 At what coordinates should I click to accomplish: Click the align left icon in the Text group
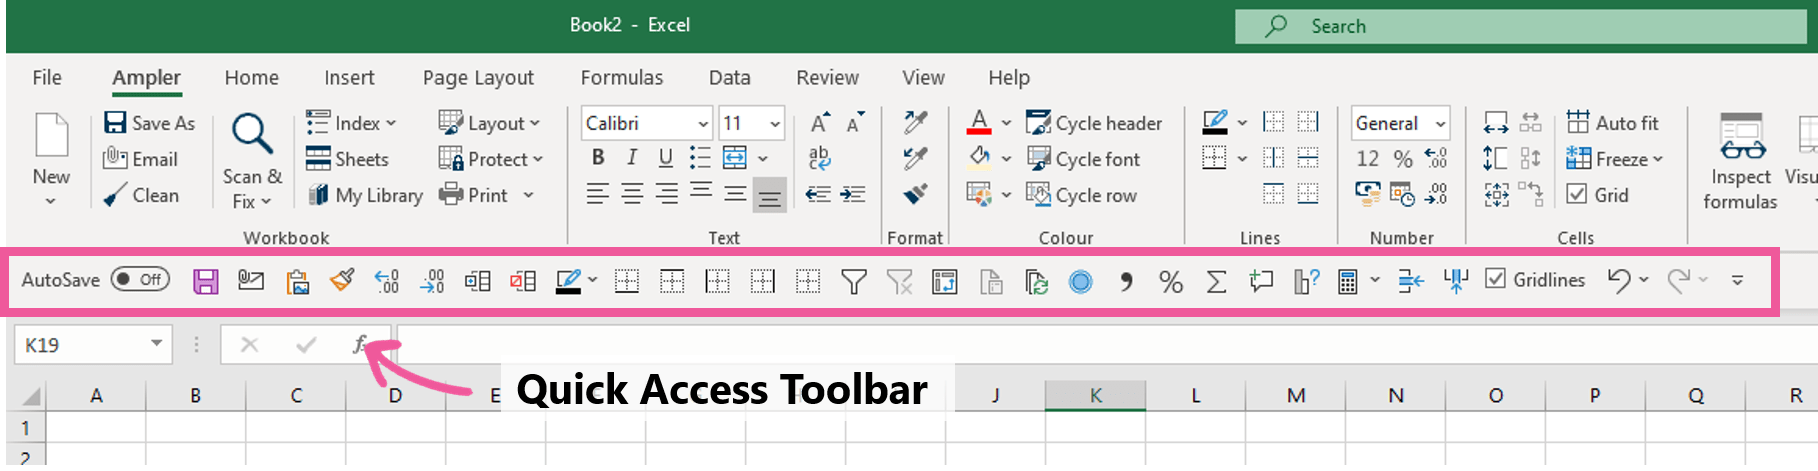pyautogui.click(x=598, y=194)
